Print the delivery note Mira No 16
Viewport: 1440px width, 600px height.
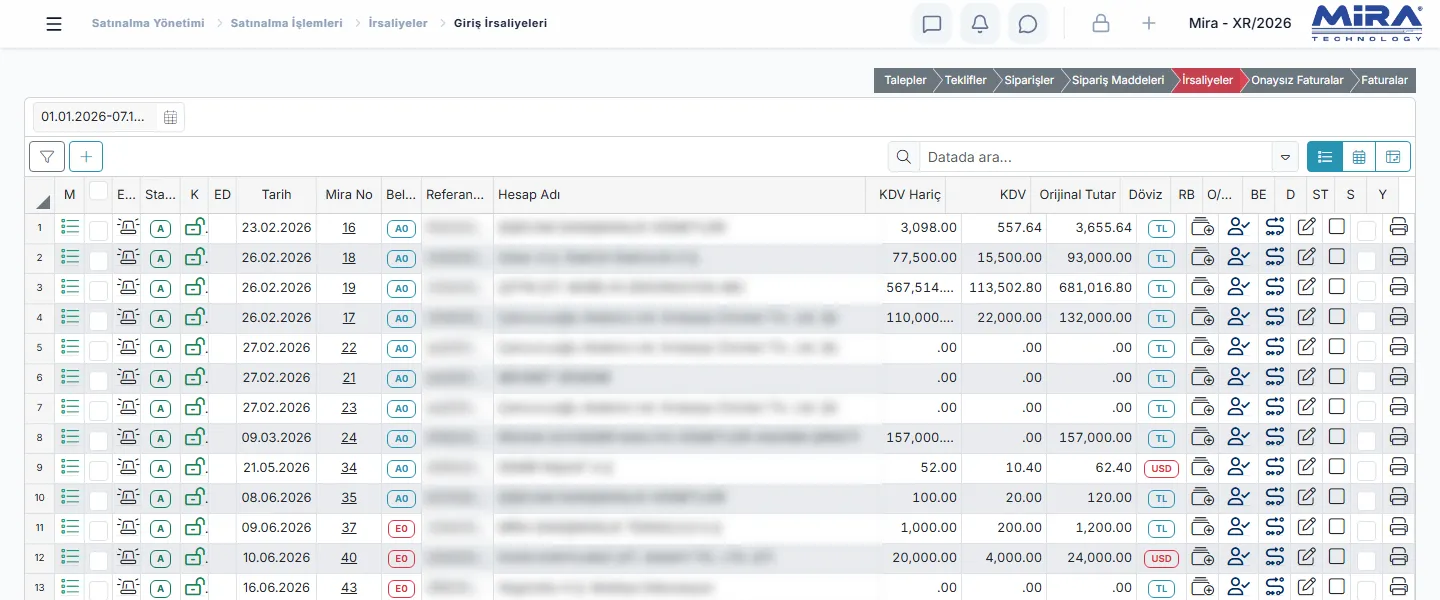coord(1399,228)
